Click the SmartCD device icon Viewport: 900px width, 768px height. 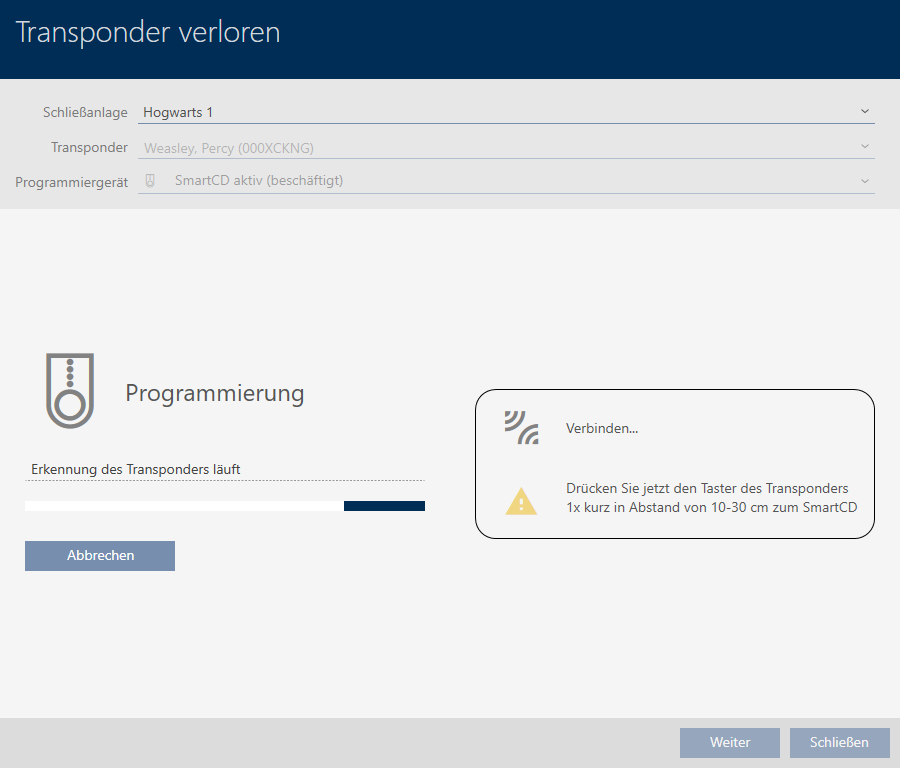tap(151, 181)
